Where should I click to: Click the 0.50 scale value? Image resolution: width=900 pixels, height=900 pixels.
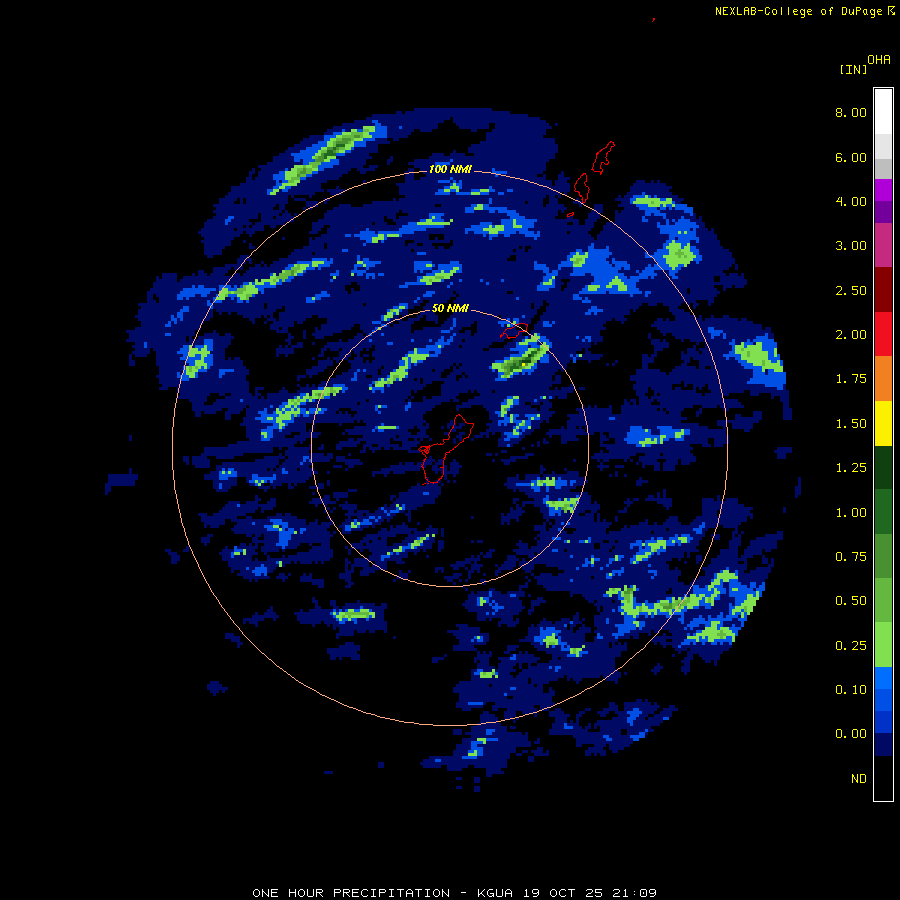[x=851, y=601]
